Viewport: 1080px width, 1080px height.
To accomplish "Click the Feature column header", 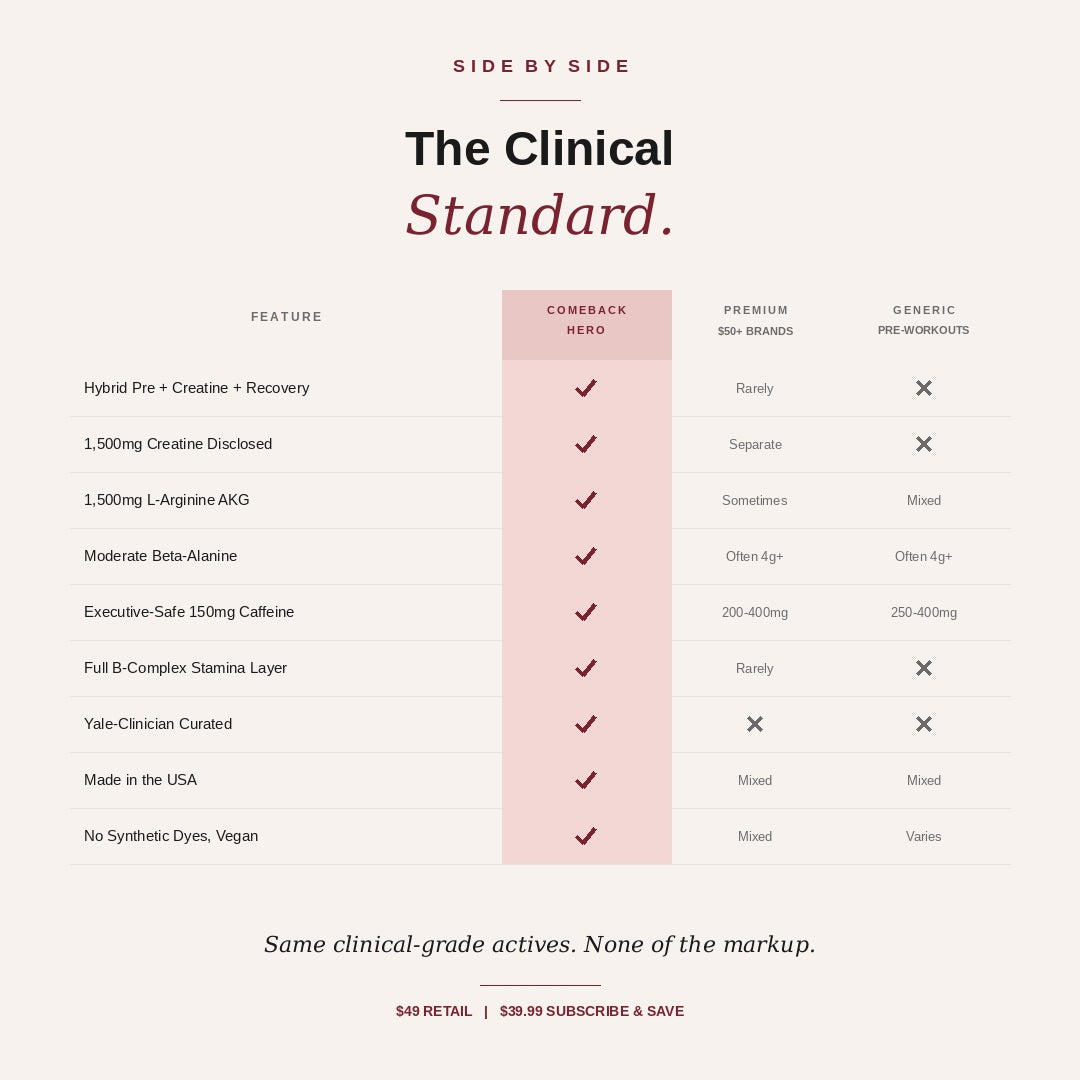I will (x=287, y=317).
